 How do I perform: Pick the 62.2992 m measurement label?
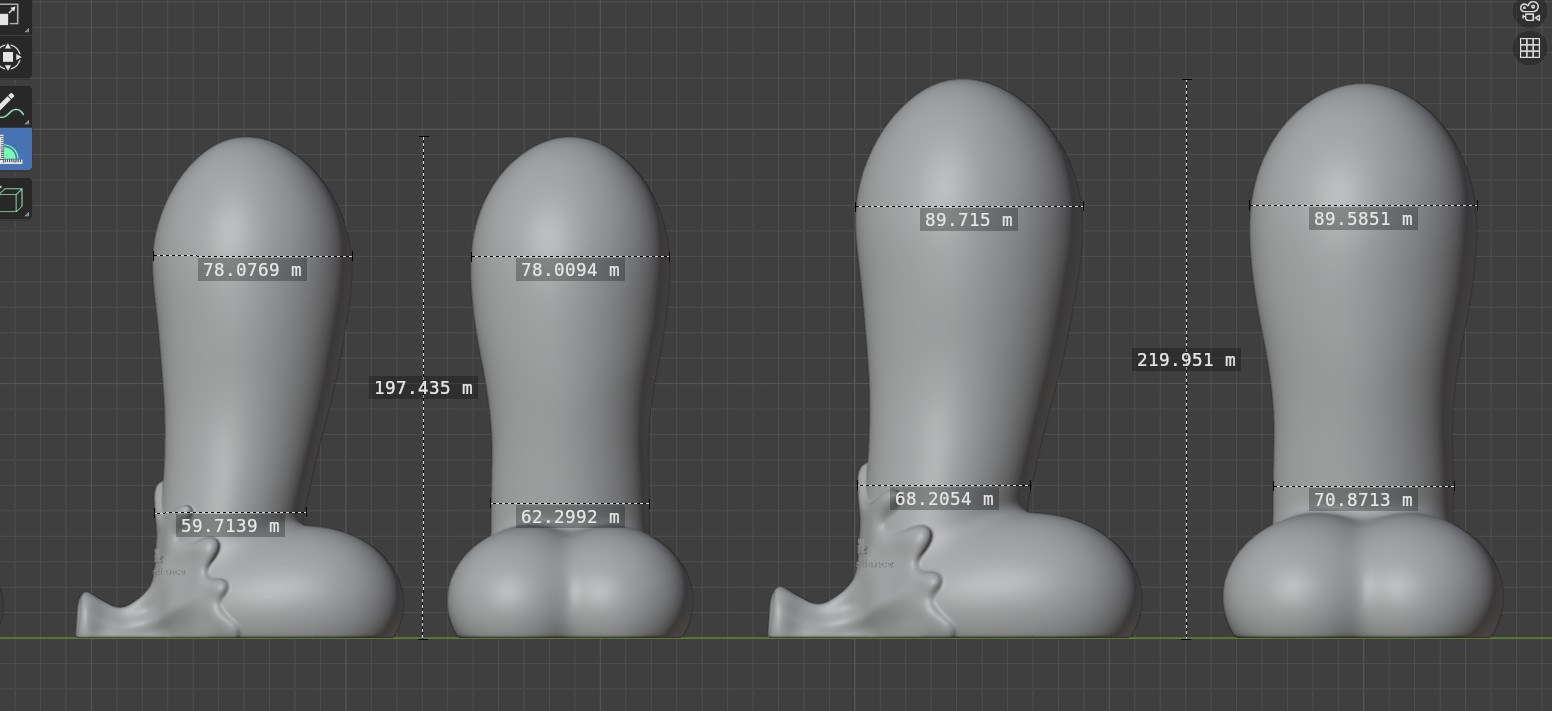click(570, 517)
